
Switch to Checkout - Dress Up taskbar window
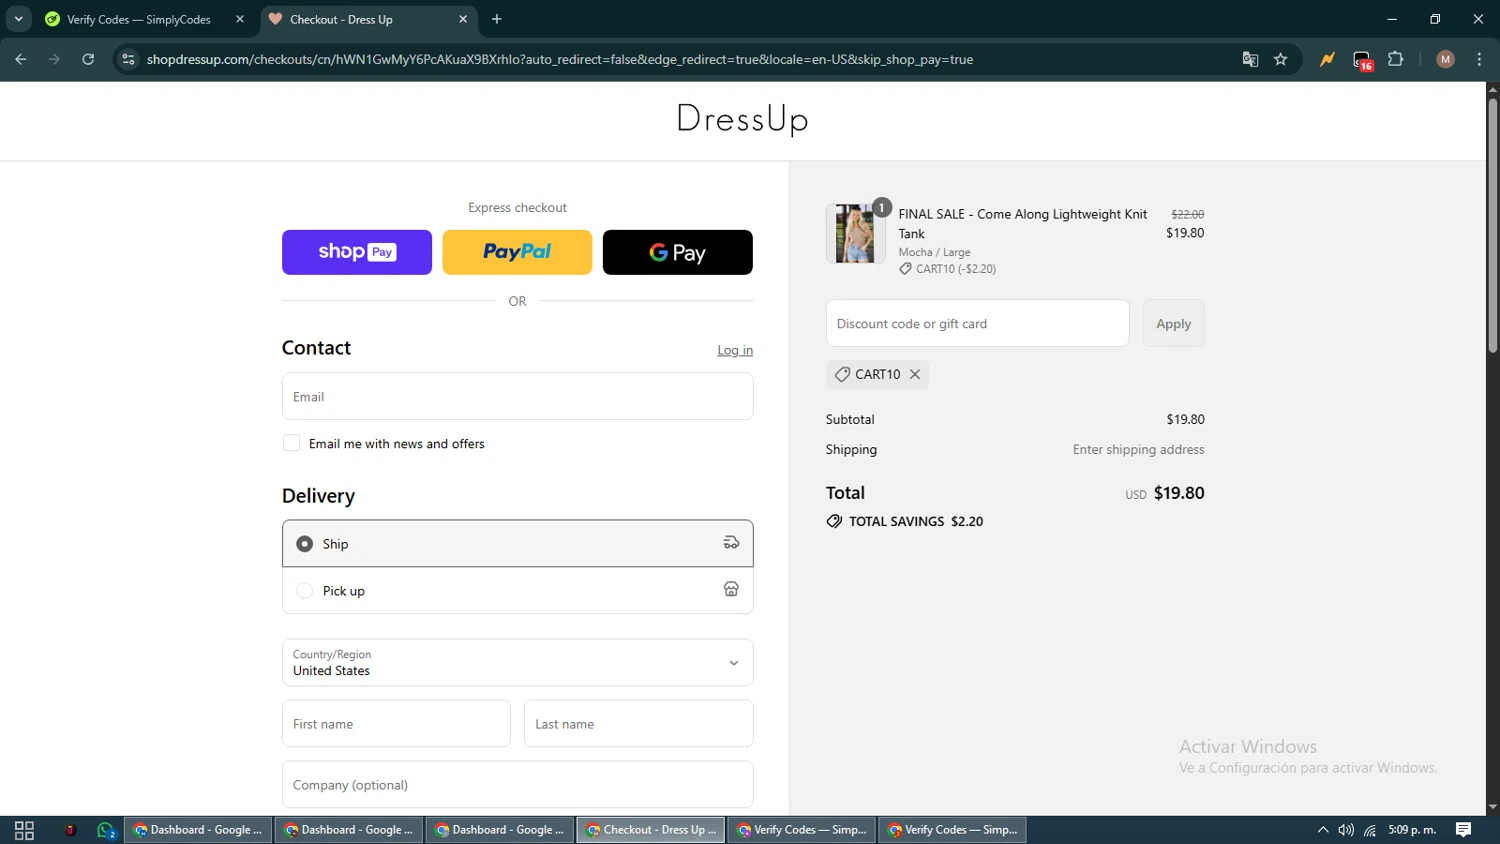[651, 830]
